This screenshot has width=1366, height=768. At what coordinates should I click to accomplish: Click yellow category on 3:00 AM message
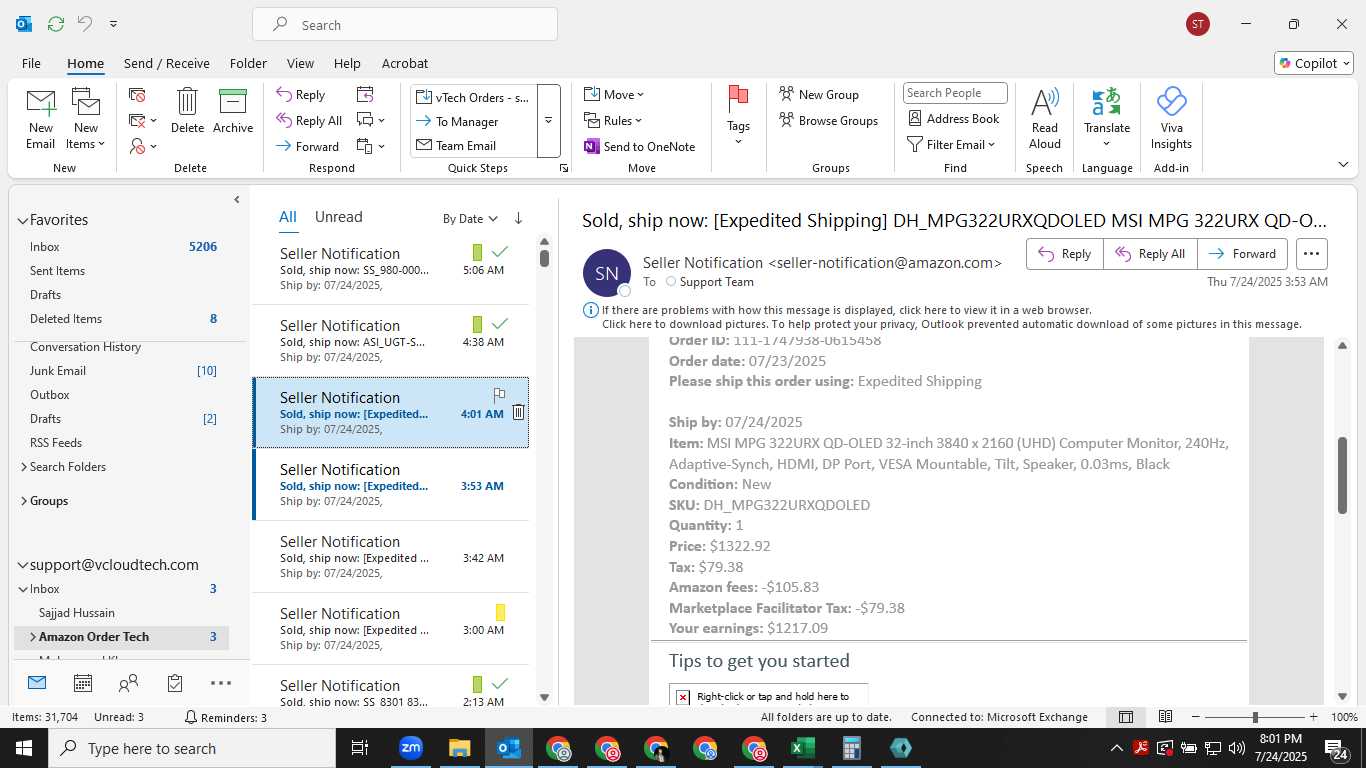pos(500,612)
